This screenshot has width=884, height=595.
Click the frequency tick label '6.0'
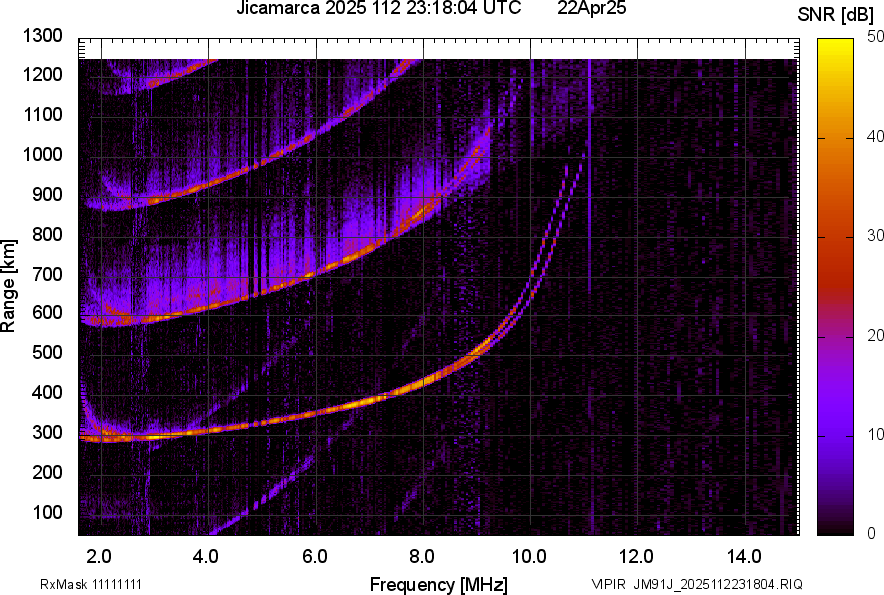point(315,557)
